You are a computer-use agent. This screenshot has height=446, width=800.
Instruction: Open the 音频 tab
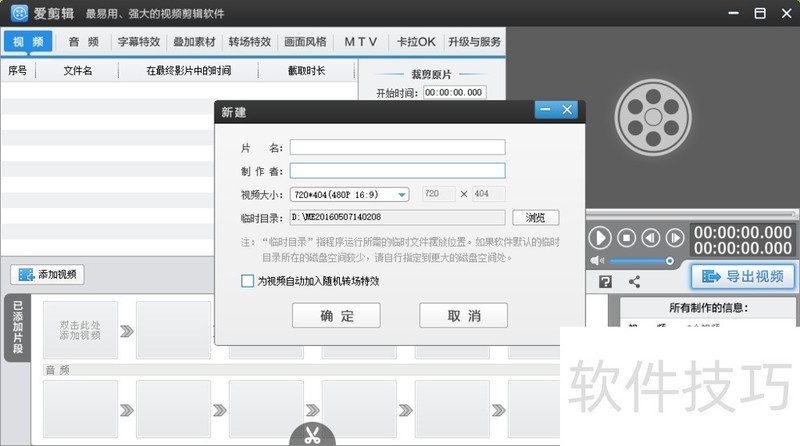[84, 42]
